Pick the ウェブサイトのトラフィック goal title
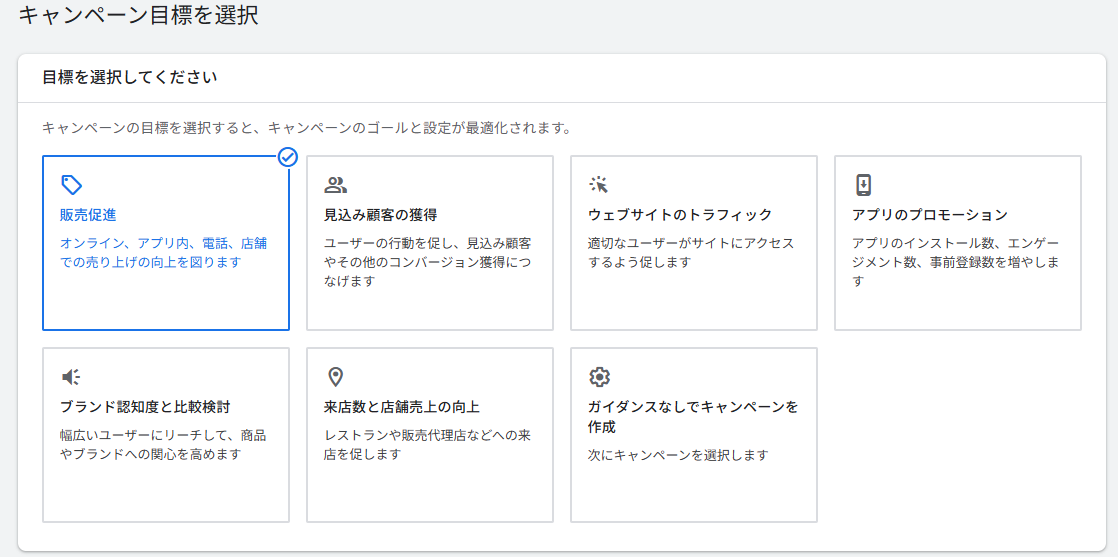 coord(680,215)
